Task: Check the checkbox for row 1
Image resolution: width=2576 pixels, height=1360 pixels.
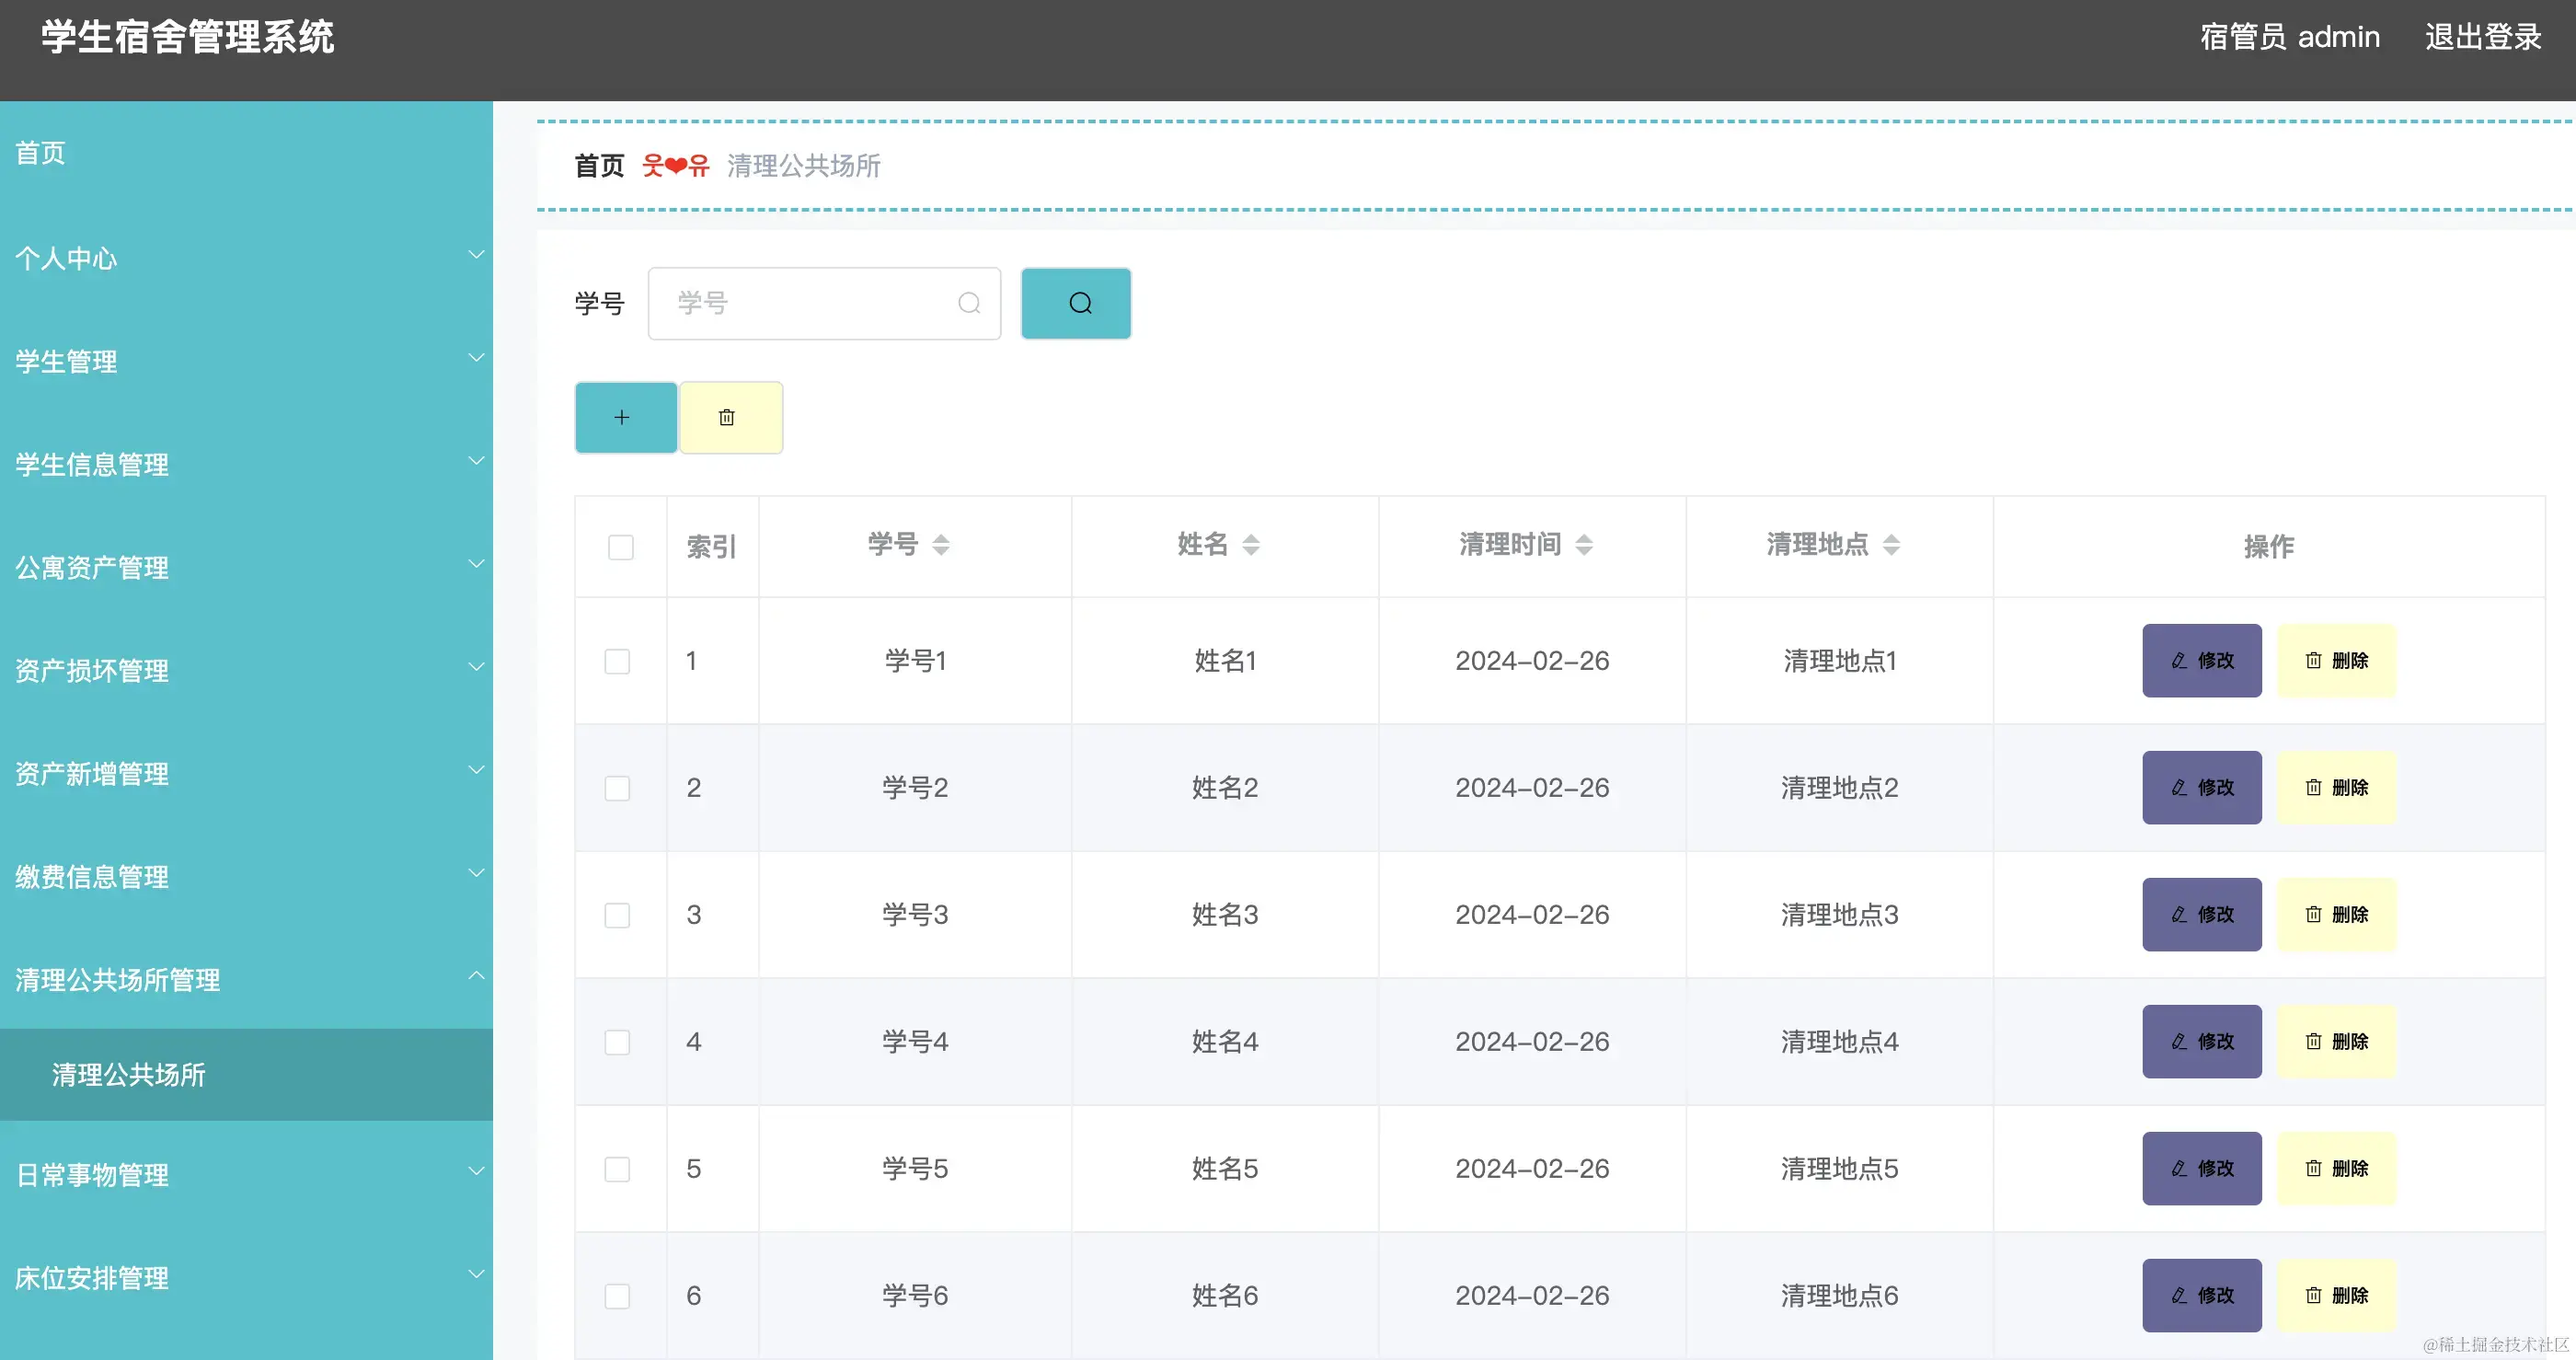Action: pyautogui.click(x=618, y=660)
